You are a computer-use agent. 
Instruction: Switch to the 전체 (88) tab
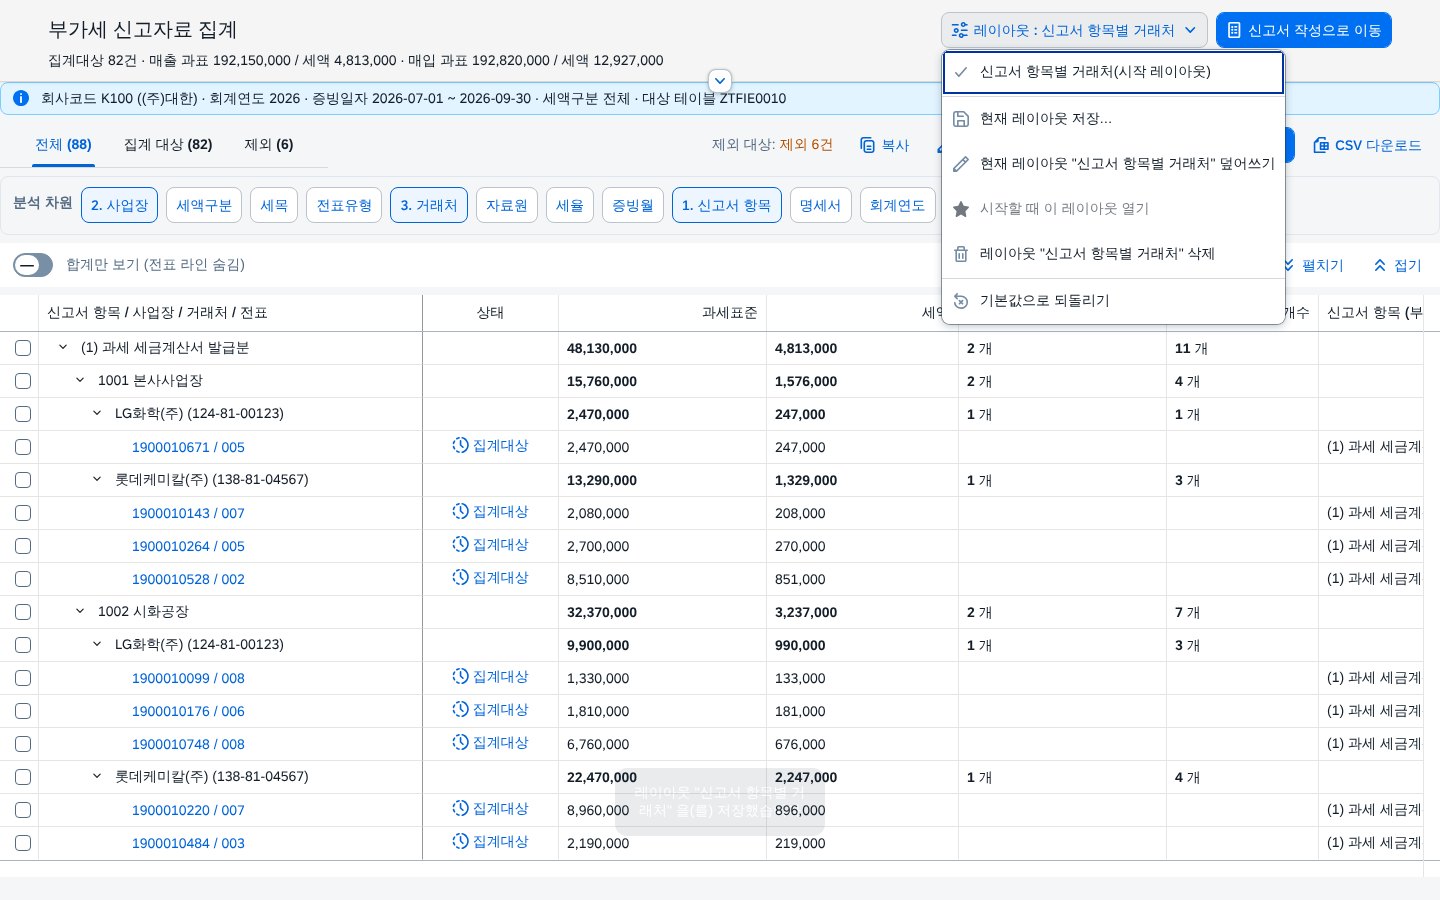click(63, 145)
